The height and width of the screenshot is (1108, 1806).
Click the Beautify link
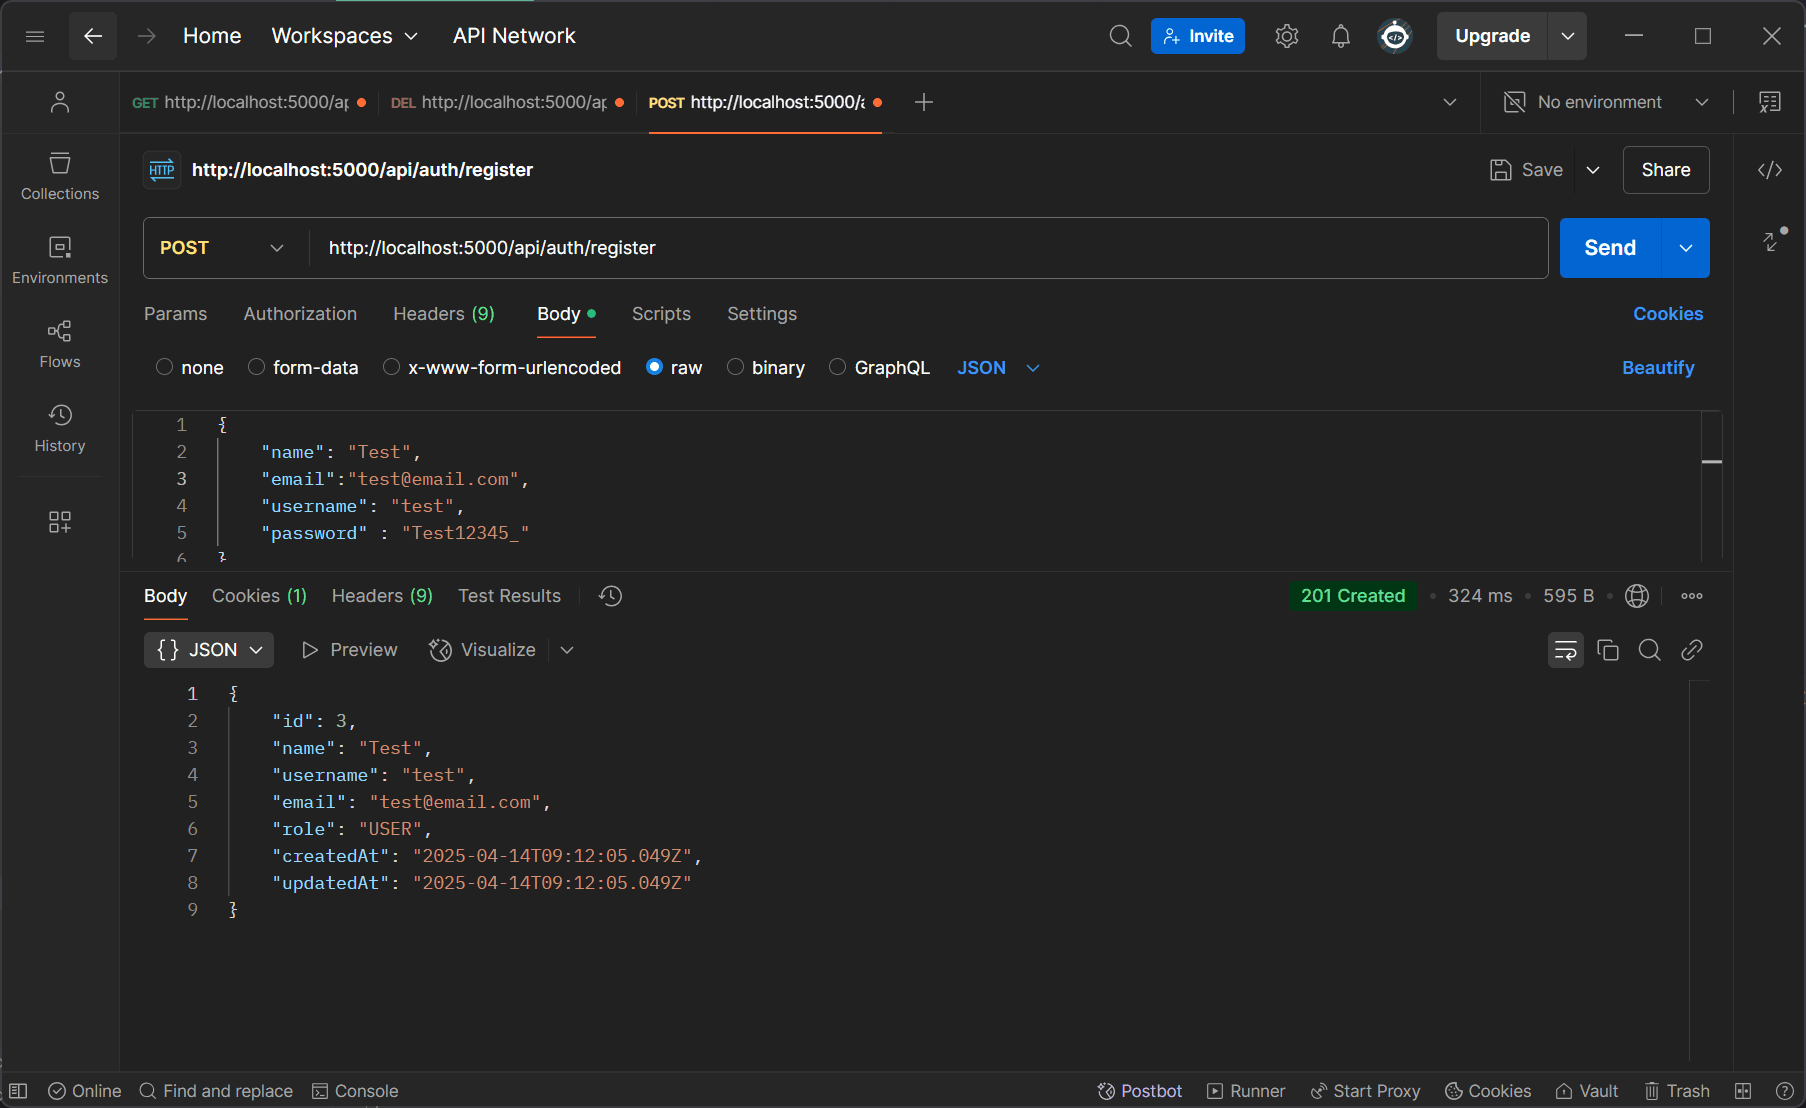tap(1658, 368)
